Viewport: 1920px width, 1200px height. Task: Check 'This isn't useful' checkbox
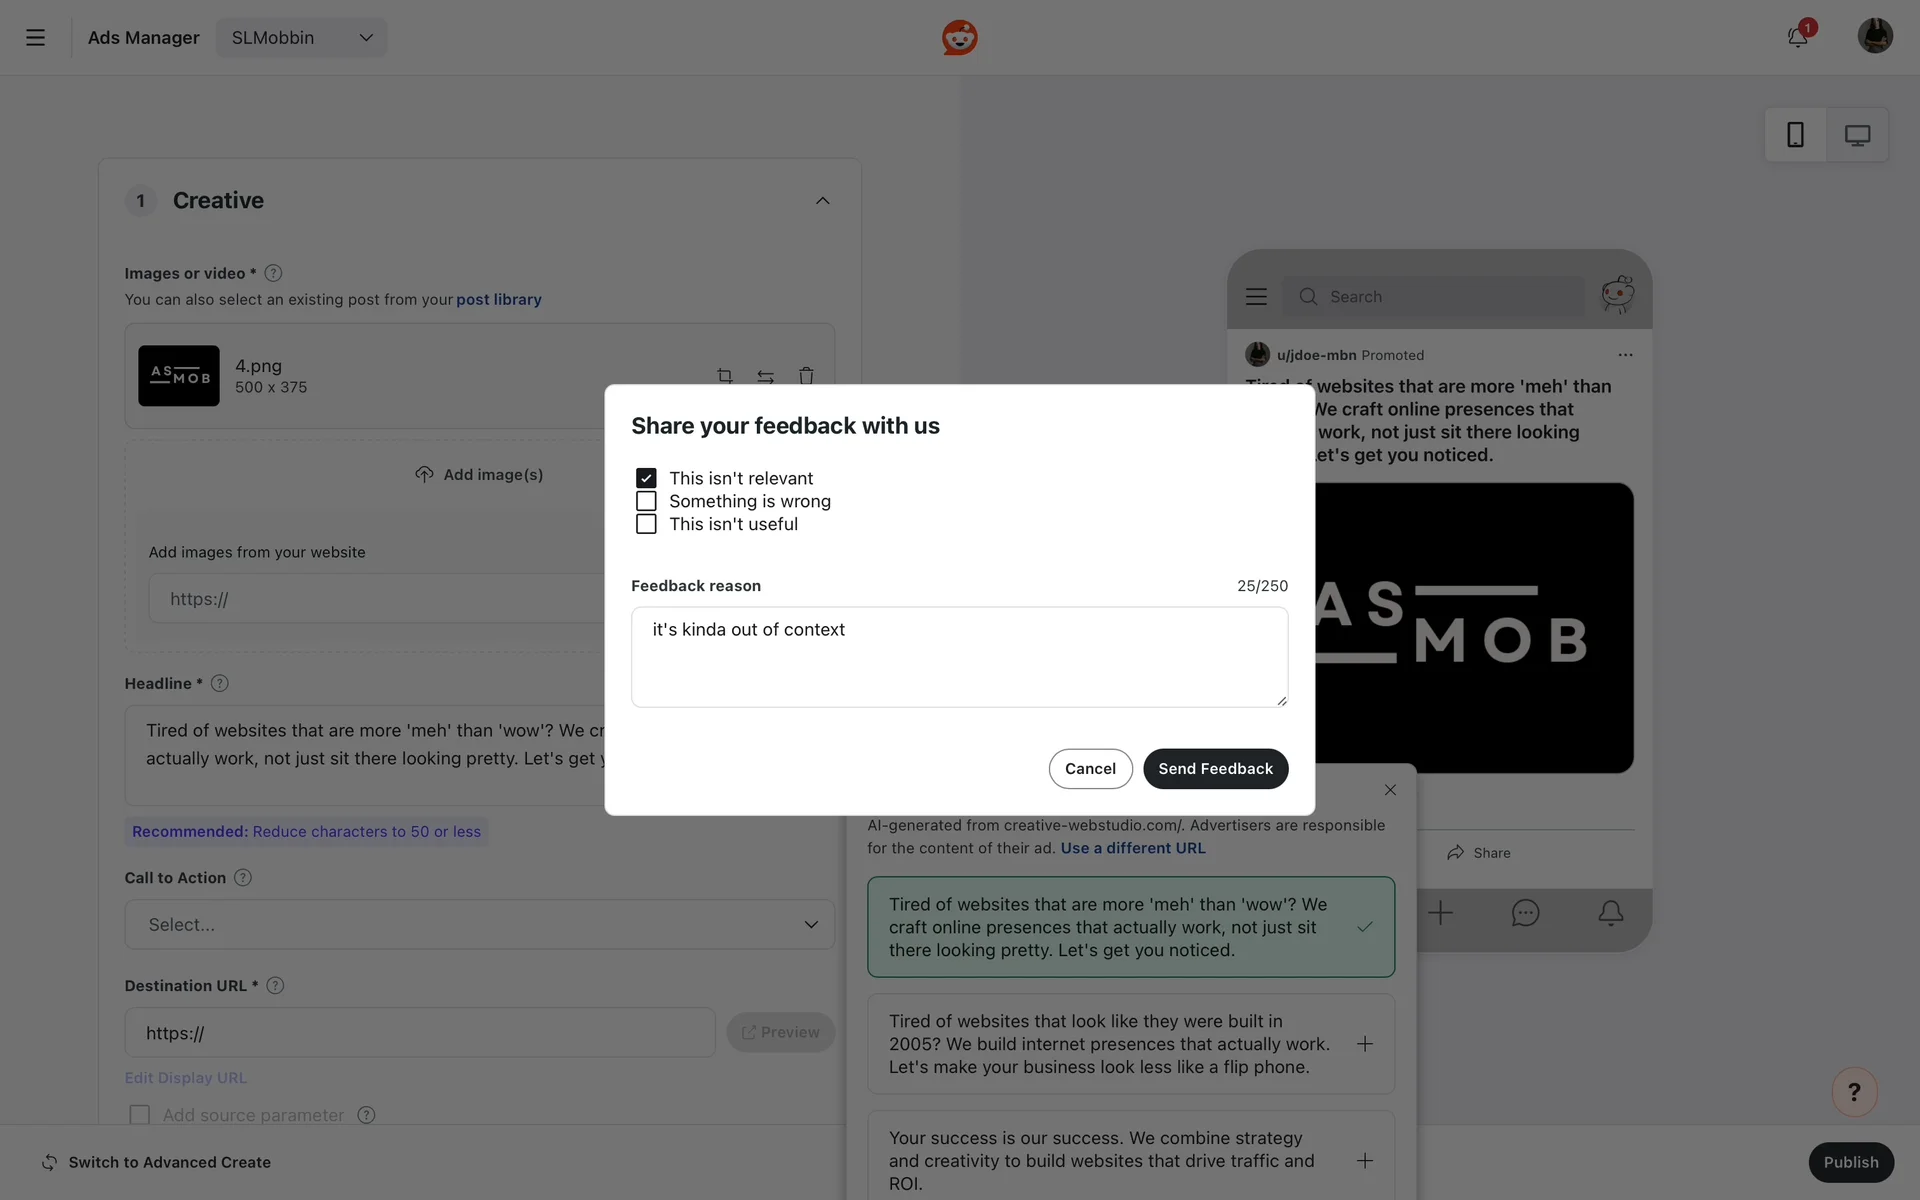coord(646,524)
